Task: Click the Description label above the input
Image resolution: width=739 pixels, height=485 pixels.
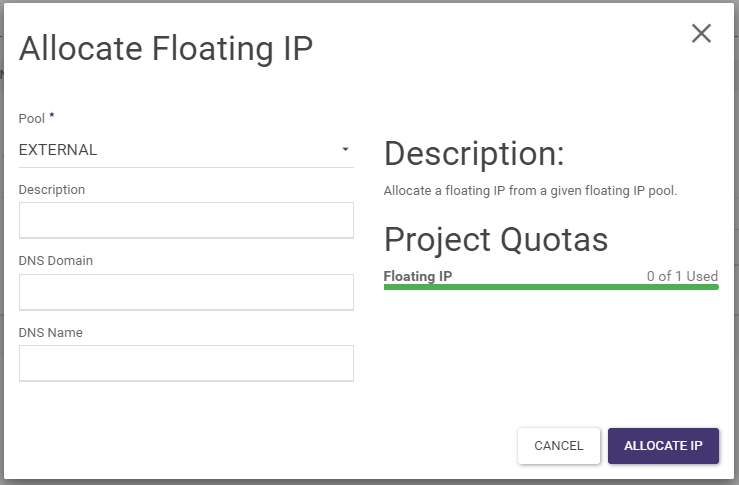Action: tap(52, 189)
